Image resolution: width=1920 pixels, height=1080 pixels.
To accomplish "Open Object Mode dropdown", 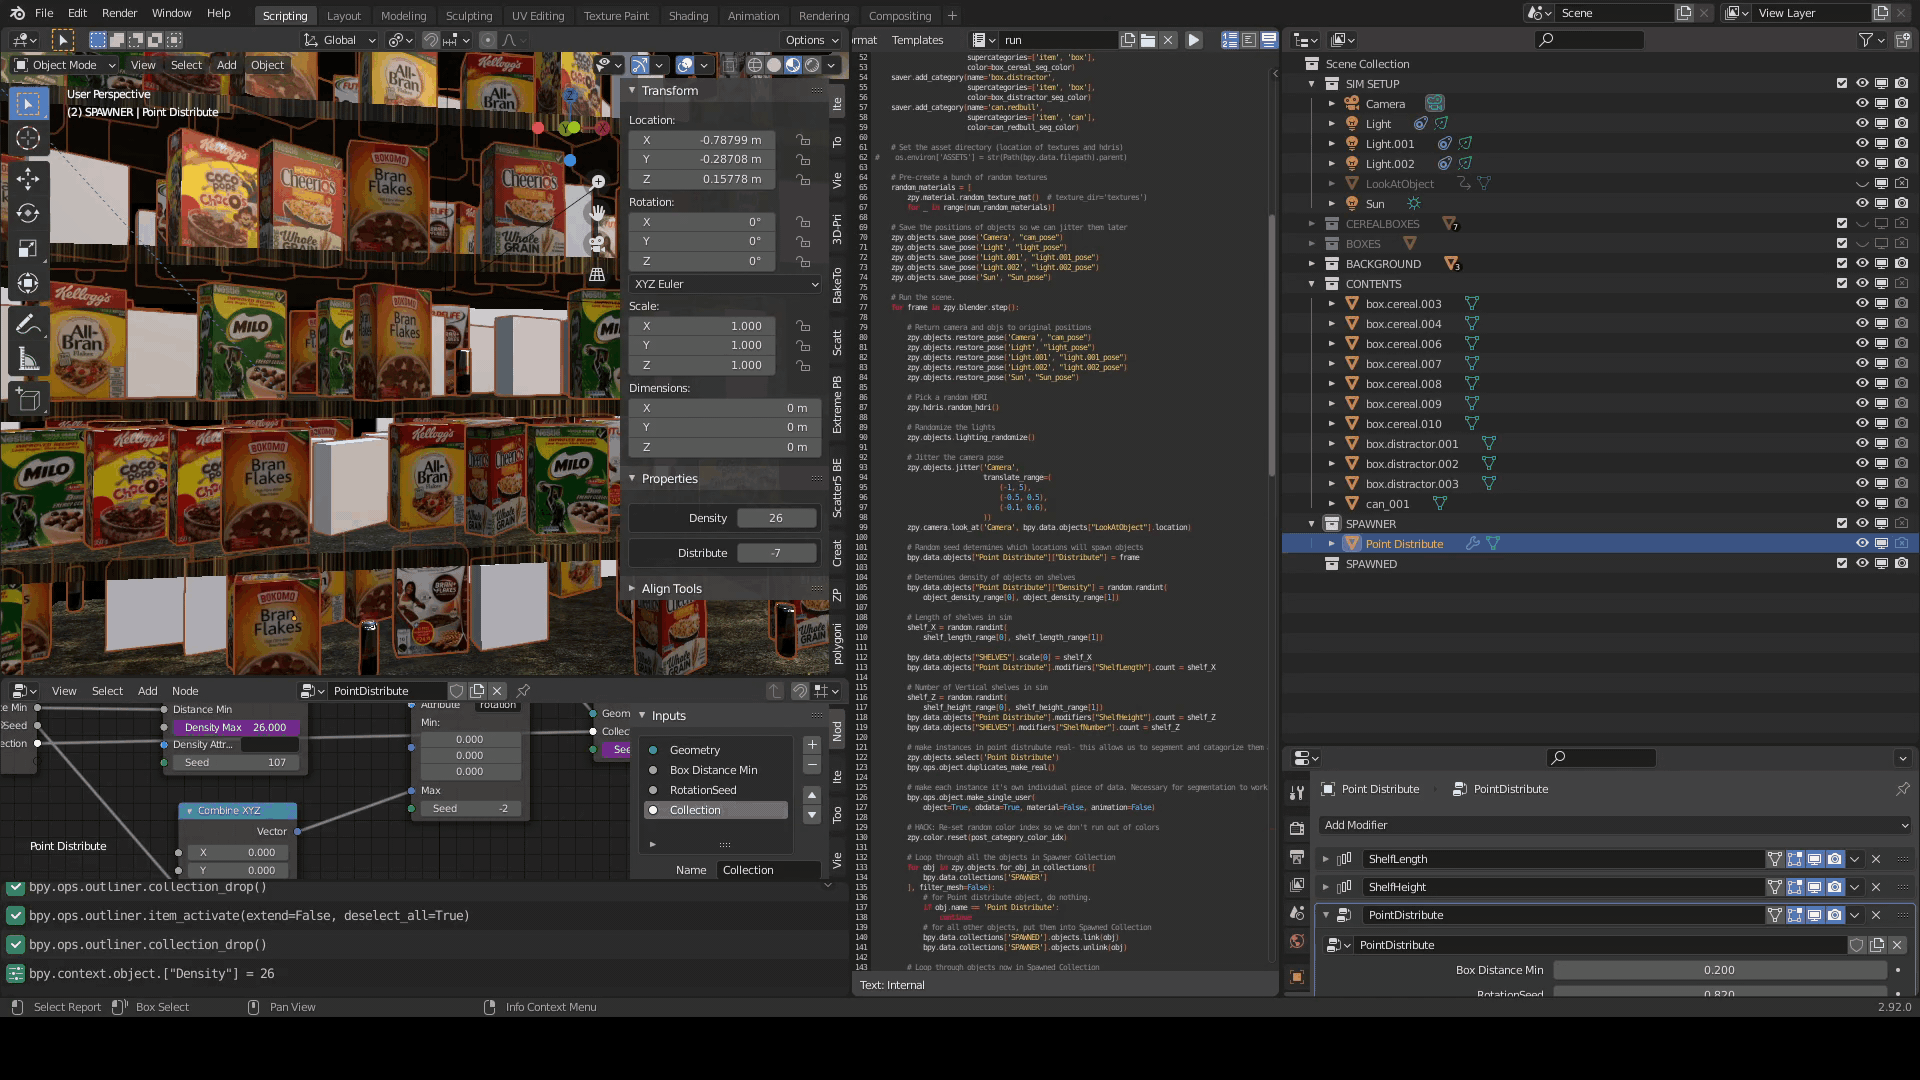I will coord(65,65).
